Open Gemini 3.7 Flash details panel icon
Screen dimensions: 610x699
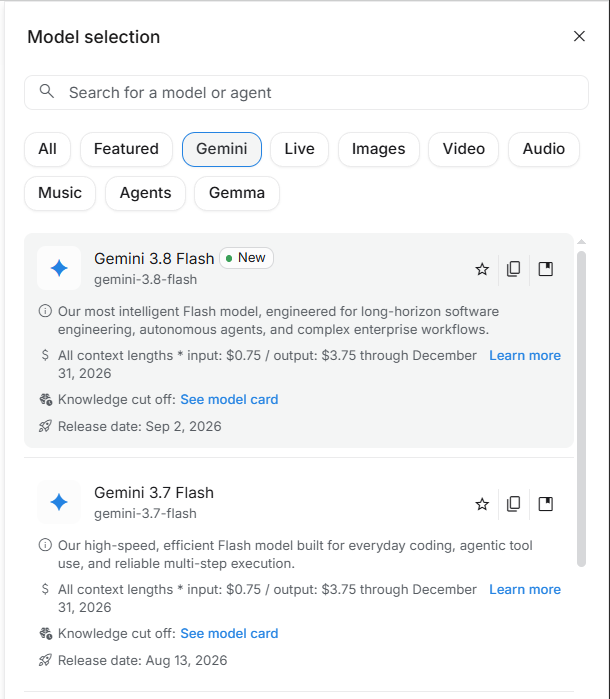point(546,504)
